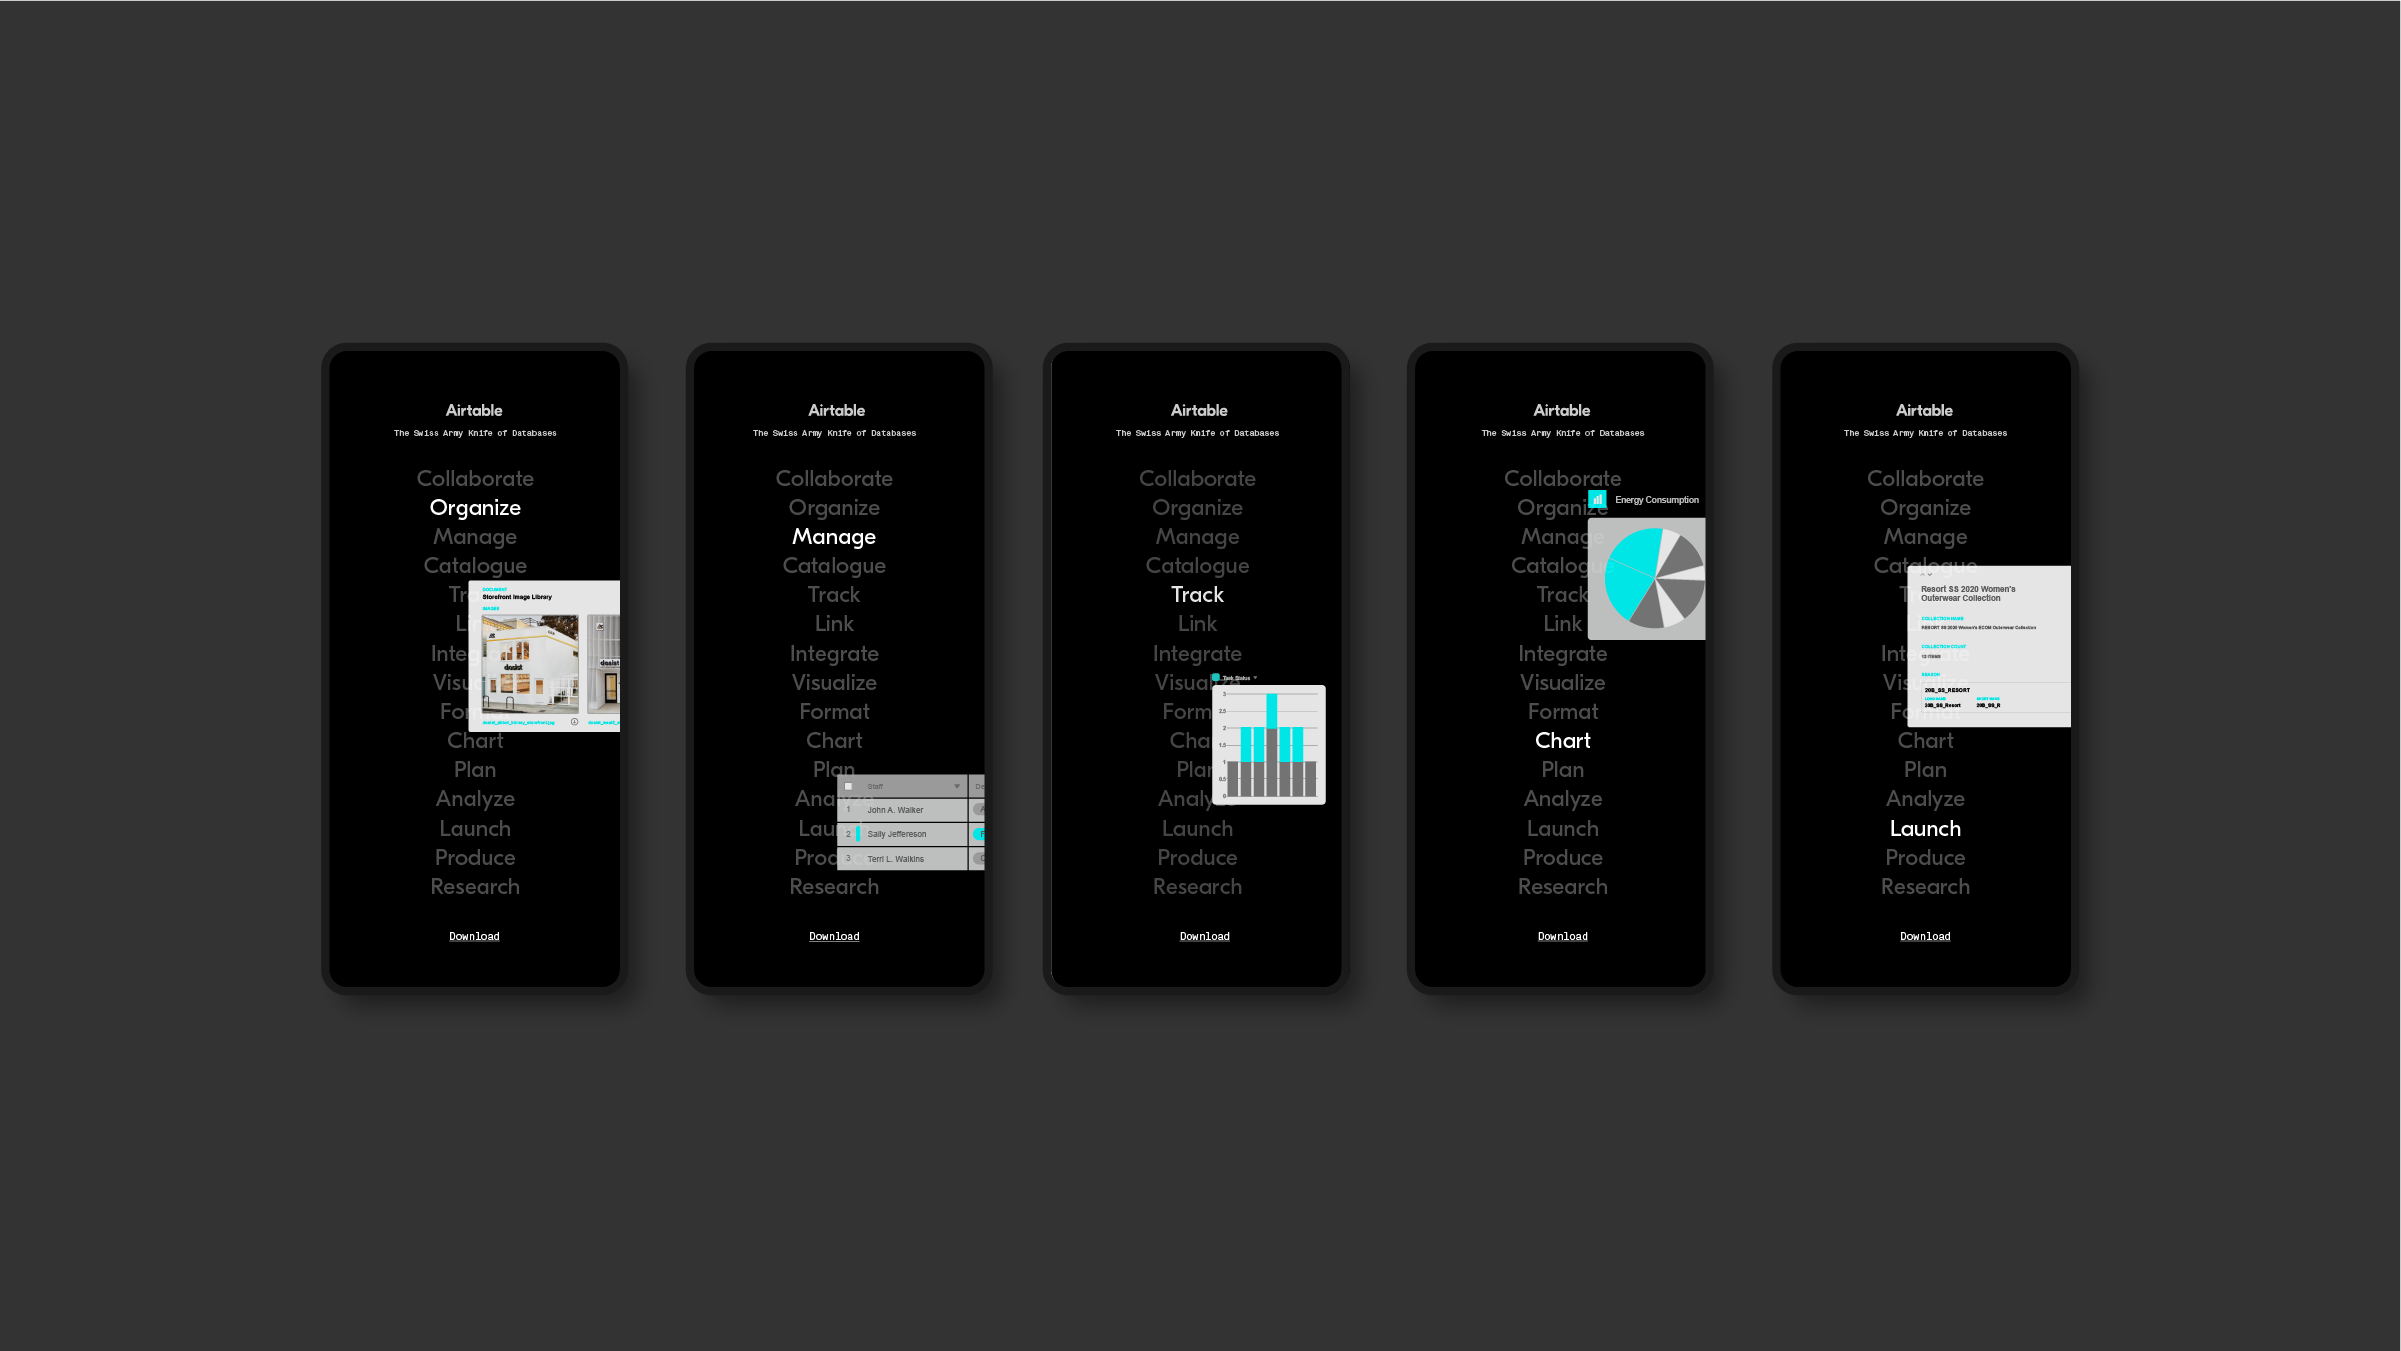This screenshot has height=1351, width=2401.
Task: Choose Produce on the Track-highlighted phone
Action: coord(1197,858)
